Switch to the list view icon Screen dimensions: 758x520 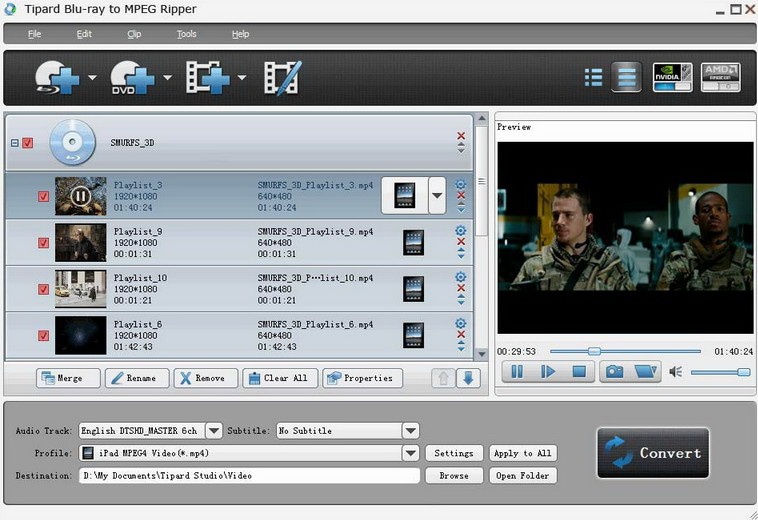tap(593, 77)
